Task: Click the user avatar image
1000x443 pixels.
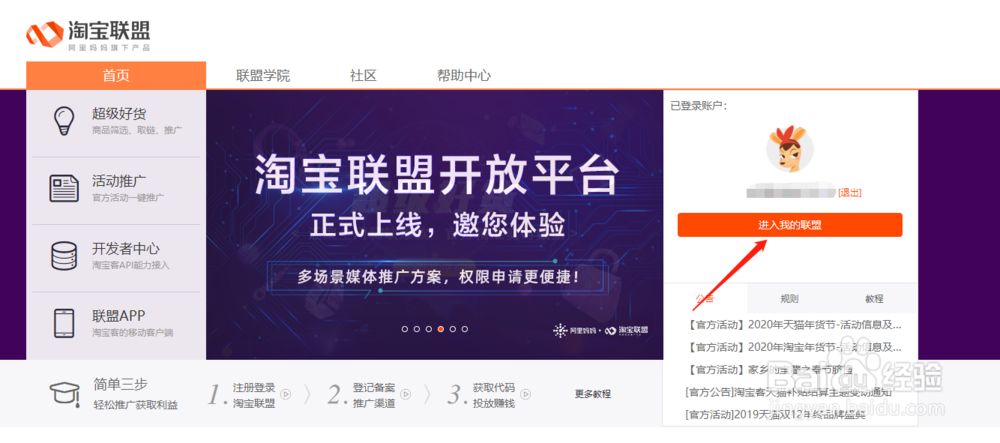Action: tap(790, 149)
